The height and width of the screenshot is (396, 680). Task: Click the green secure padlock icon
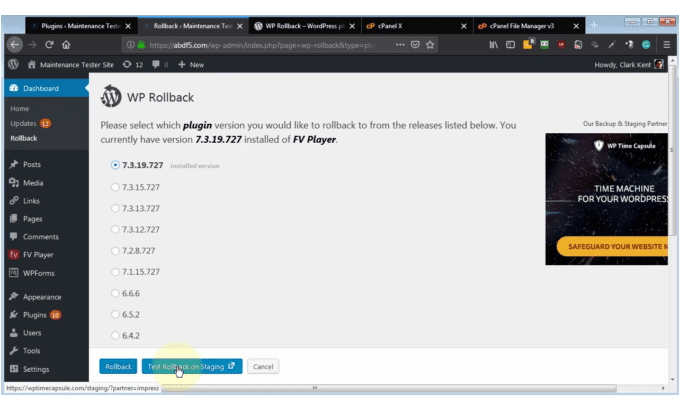coord(141,44)
